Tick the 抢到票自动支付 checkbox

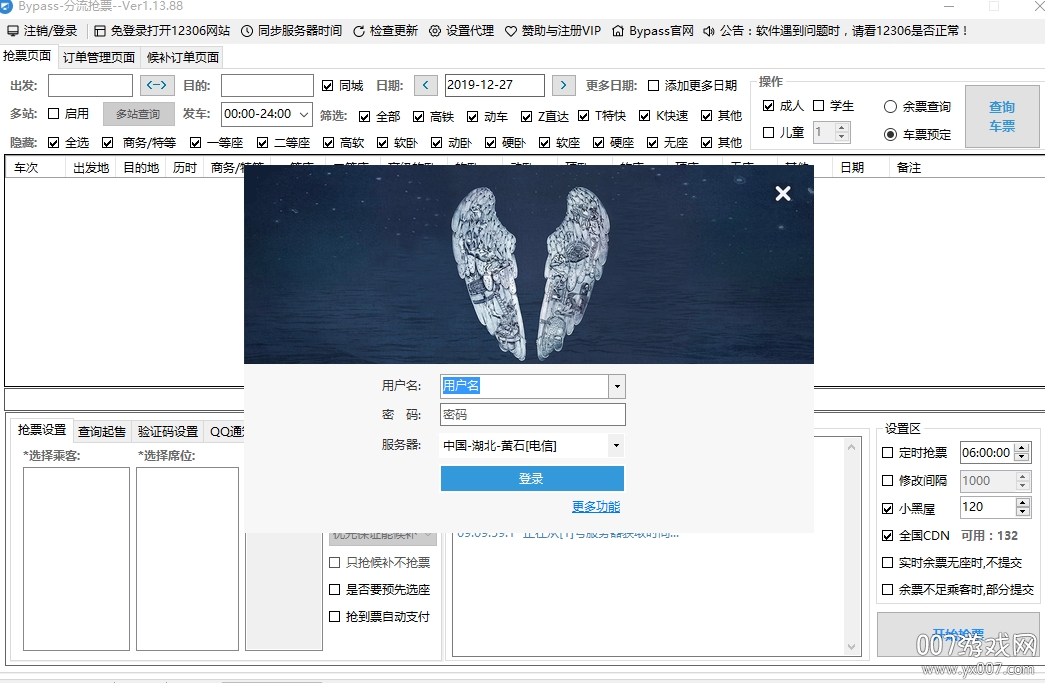pos(335,617)
